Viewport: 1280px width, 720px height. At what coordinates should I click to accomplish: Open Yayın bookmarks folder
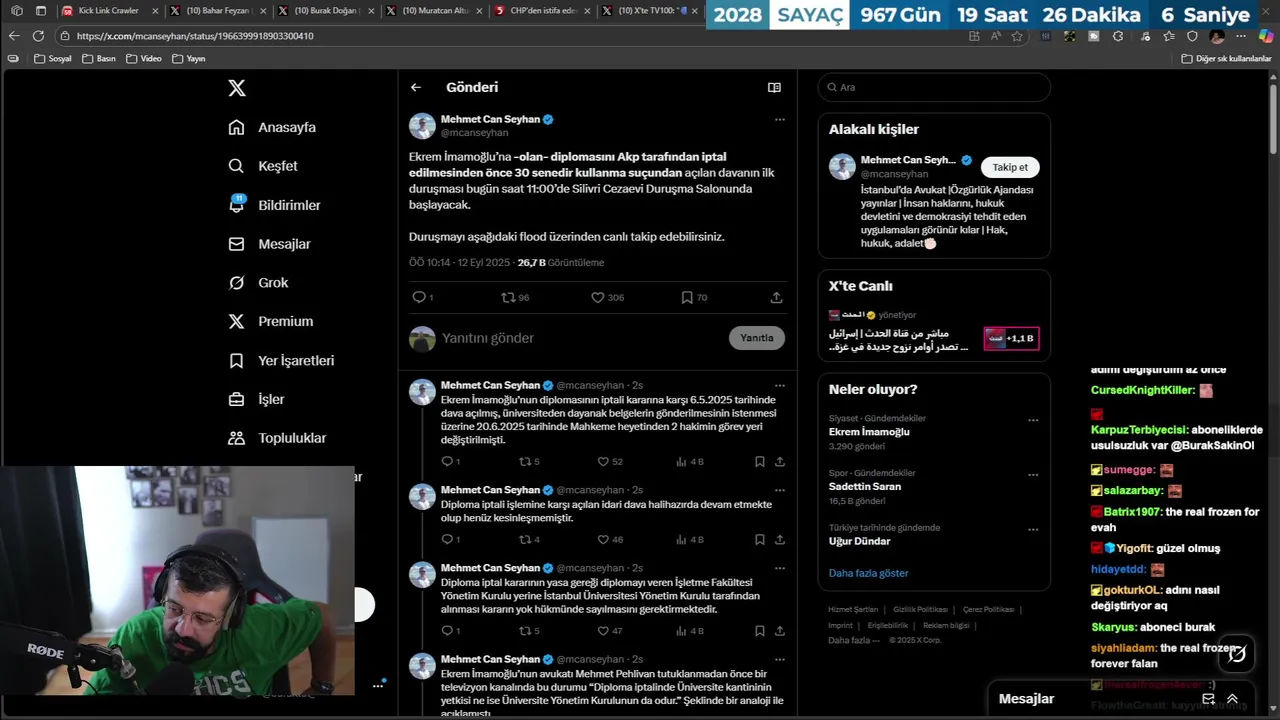(x=189, y=58)
